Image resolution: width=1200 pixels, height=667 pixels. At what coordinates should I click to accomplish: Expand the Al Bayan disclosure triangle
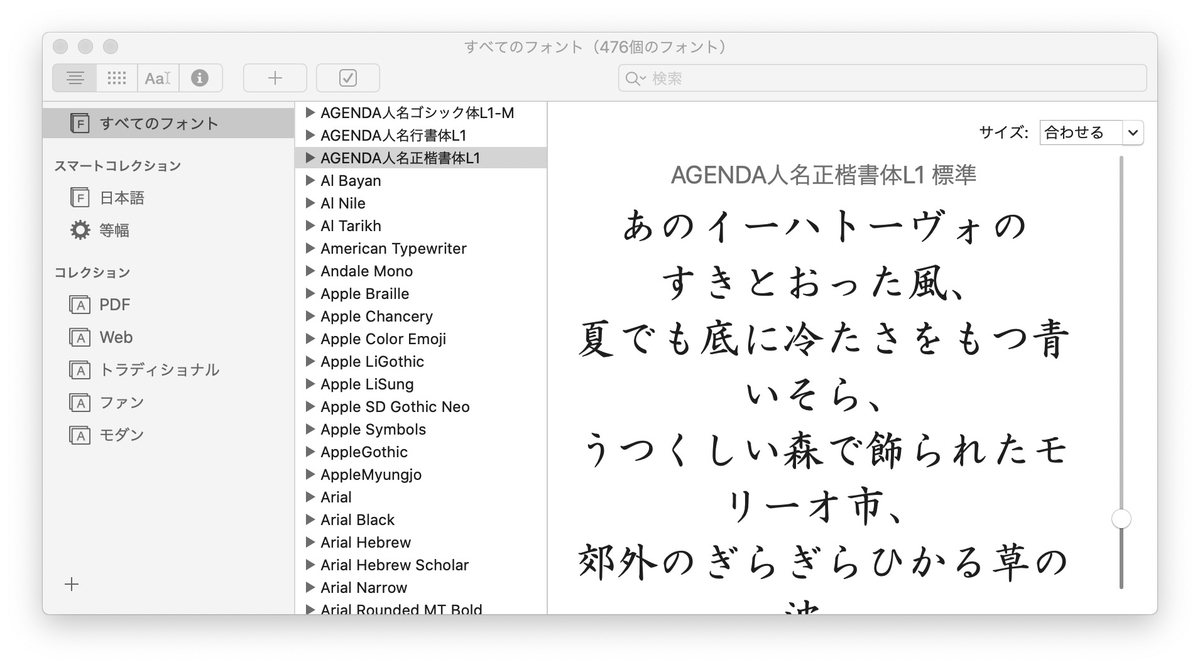click(x=310, y=180)
